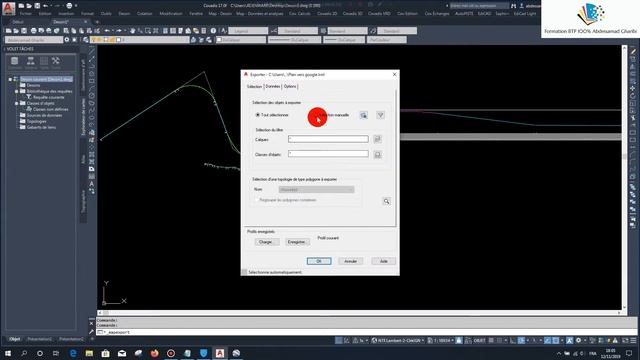640x360 pixels.
Task: Select Dessin courant node in task pane tree
Action: click(47, 79)
